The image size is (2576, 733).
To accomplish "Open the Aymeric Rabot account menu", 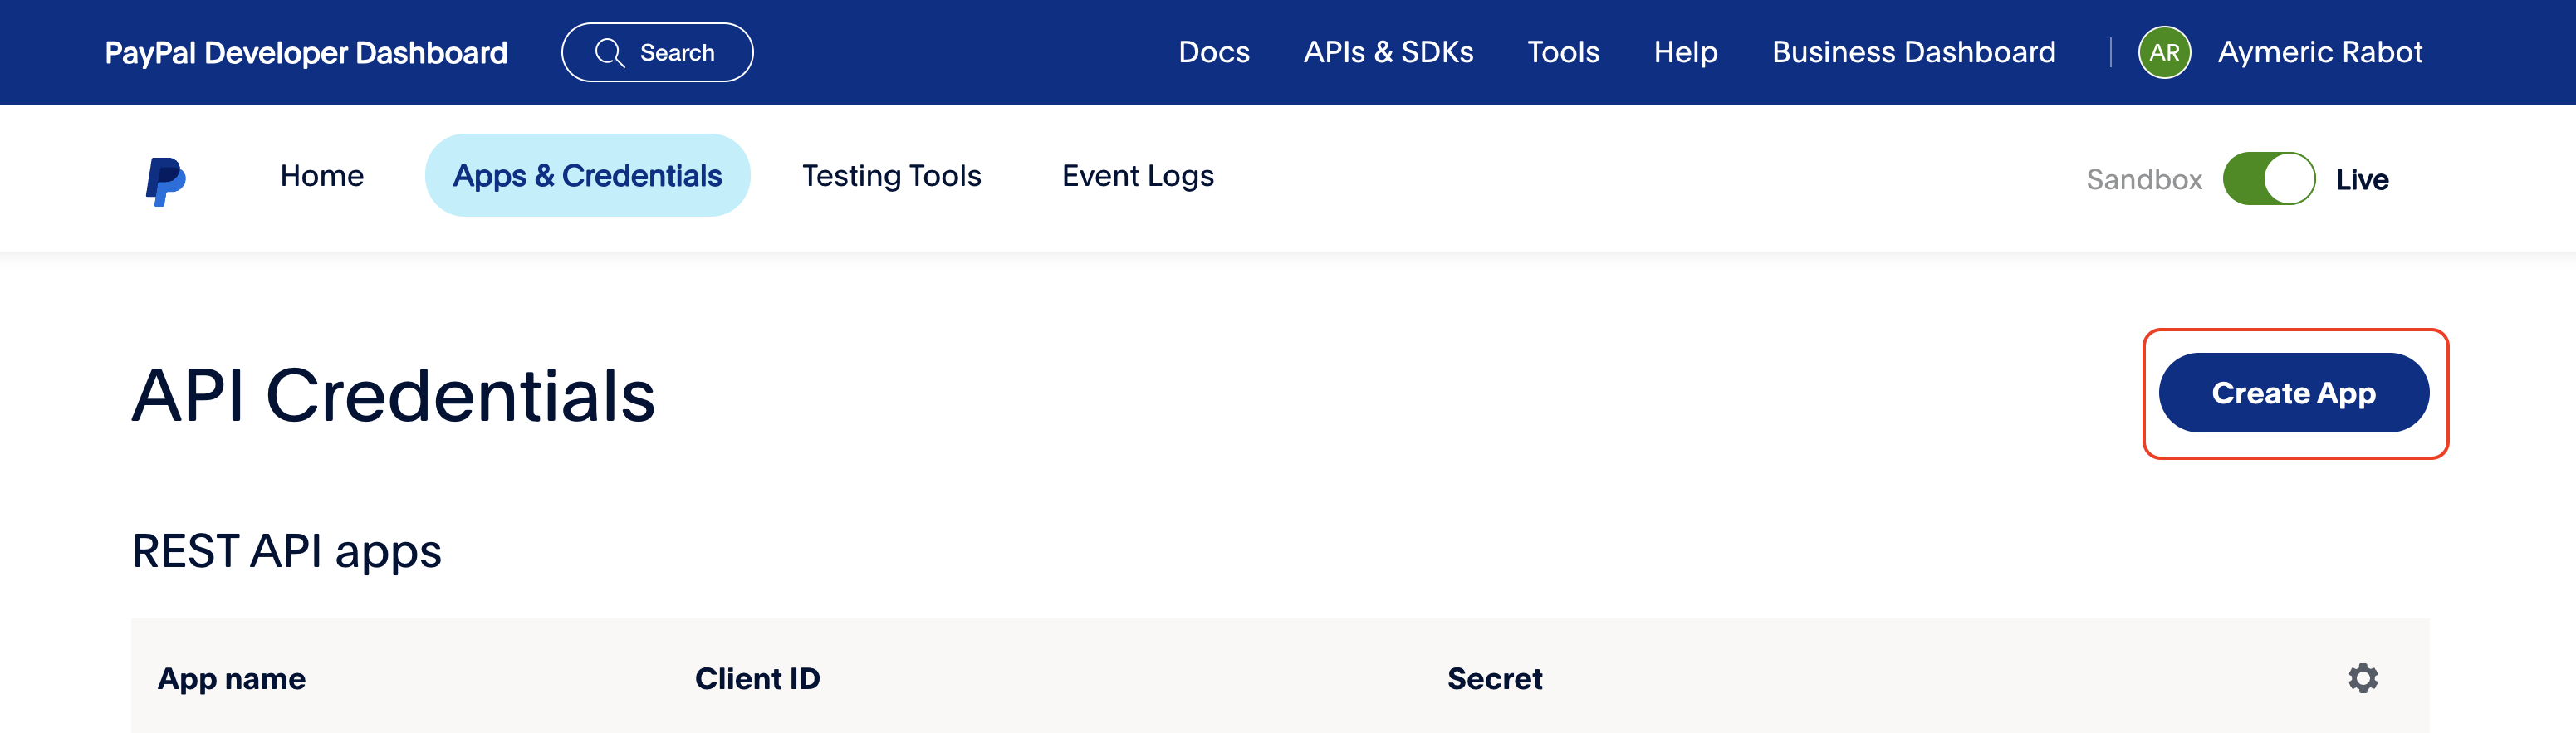I will click(2319, 52).
